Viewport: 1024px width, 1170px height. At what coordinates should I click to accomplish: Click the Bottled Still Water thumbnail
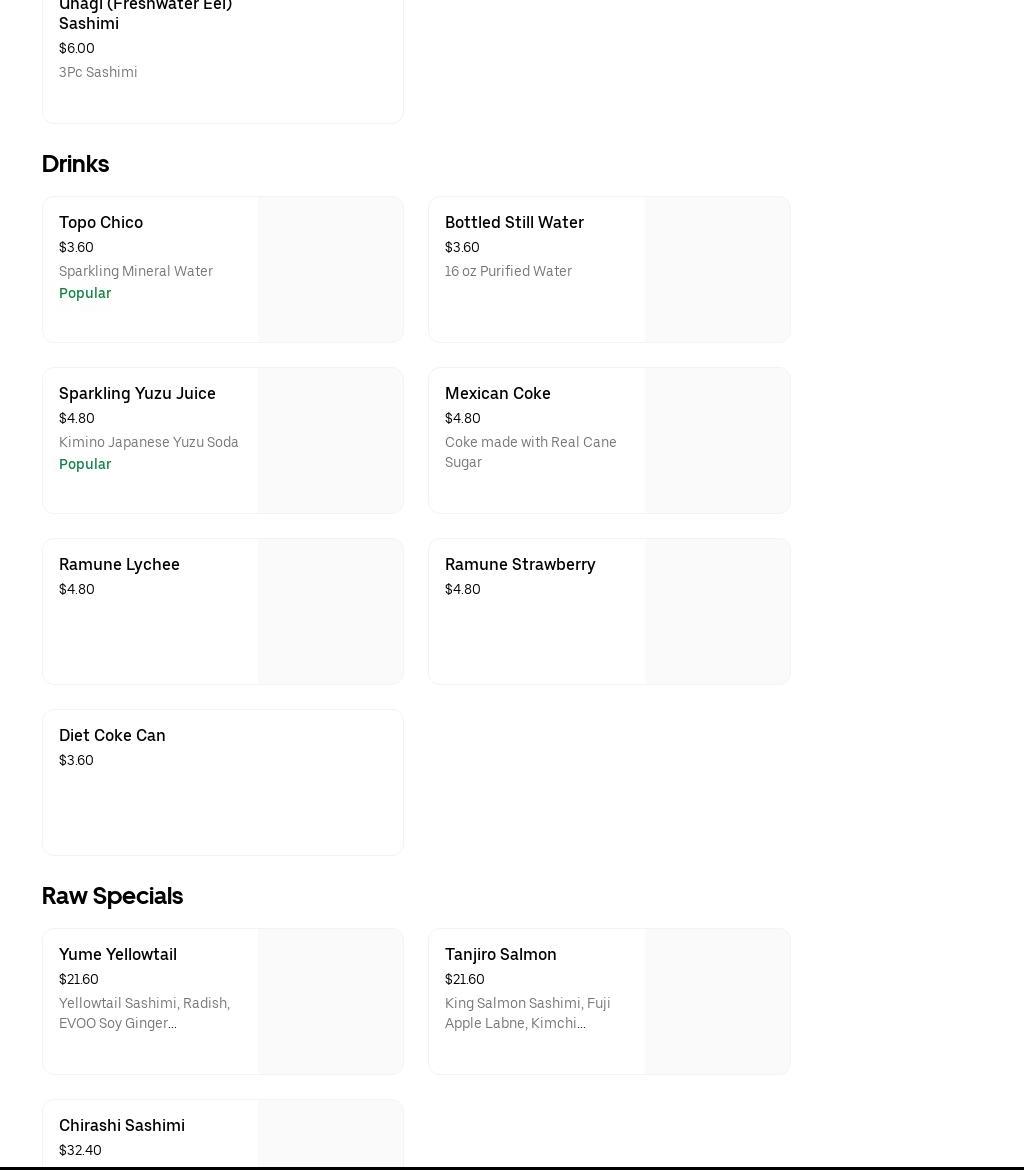coord(717,270)
